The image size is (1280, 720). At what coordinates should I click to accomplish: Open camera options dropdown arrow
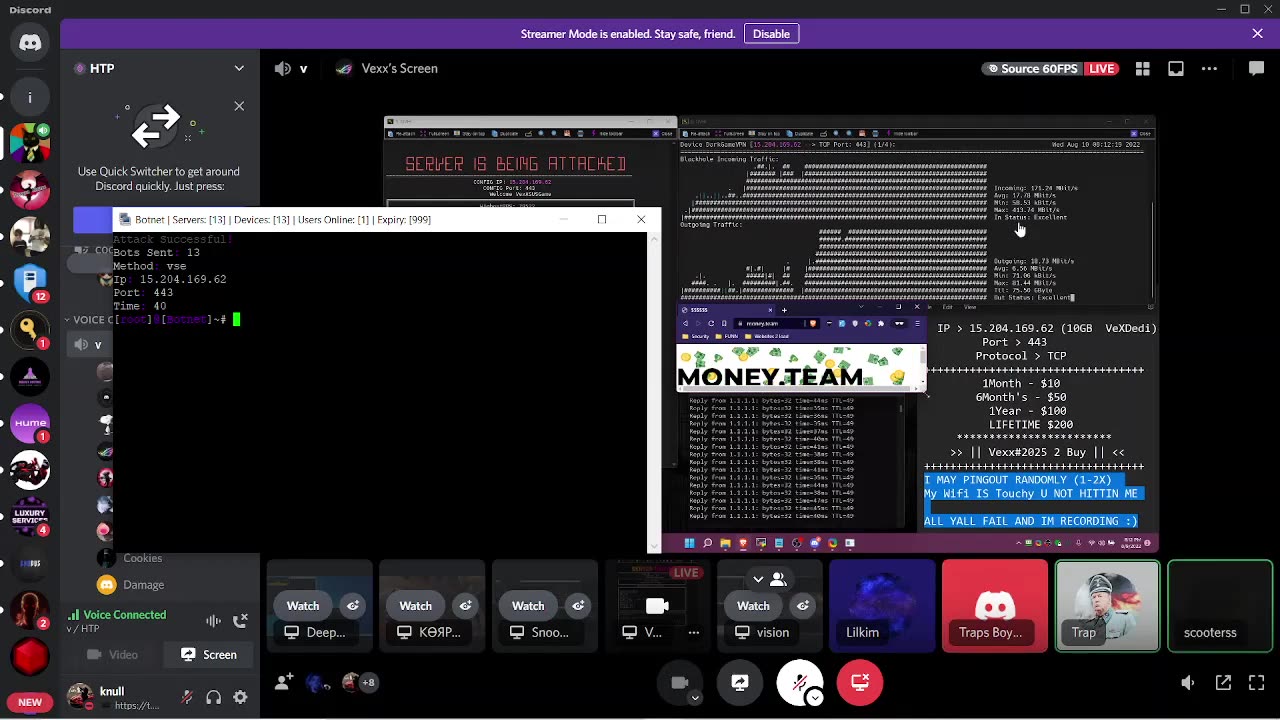pos(695,698)
